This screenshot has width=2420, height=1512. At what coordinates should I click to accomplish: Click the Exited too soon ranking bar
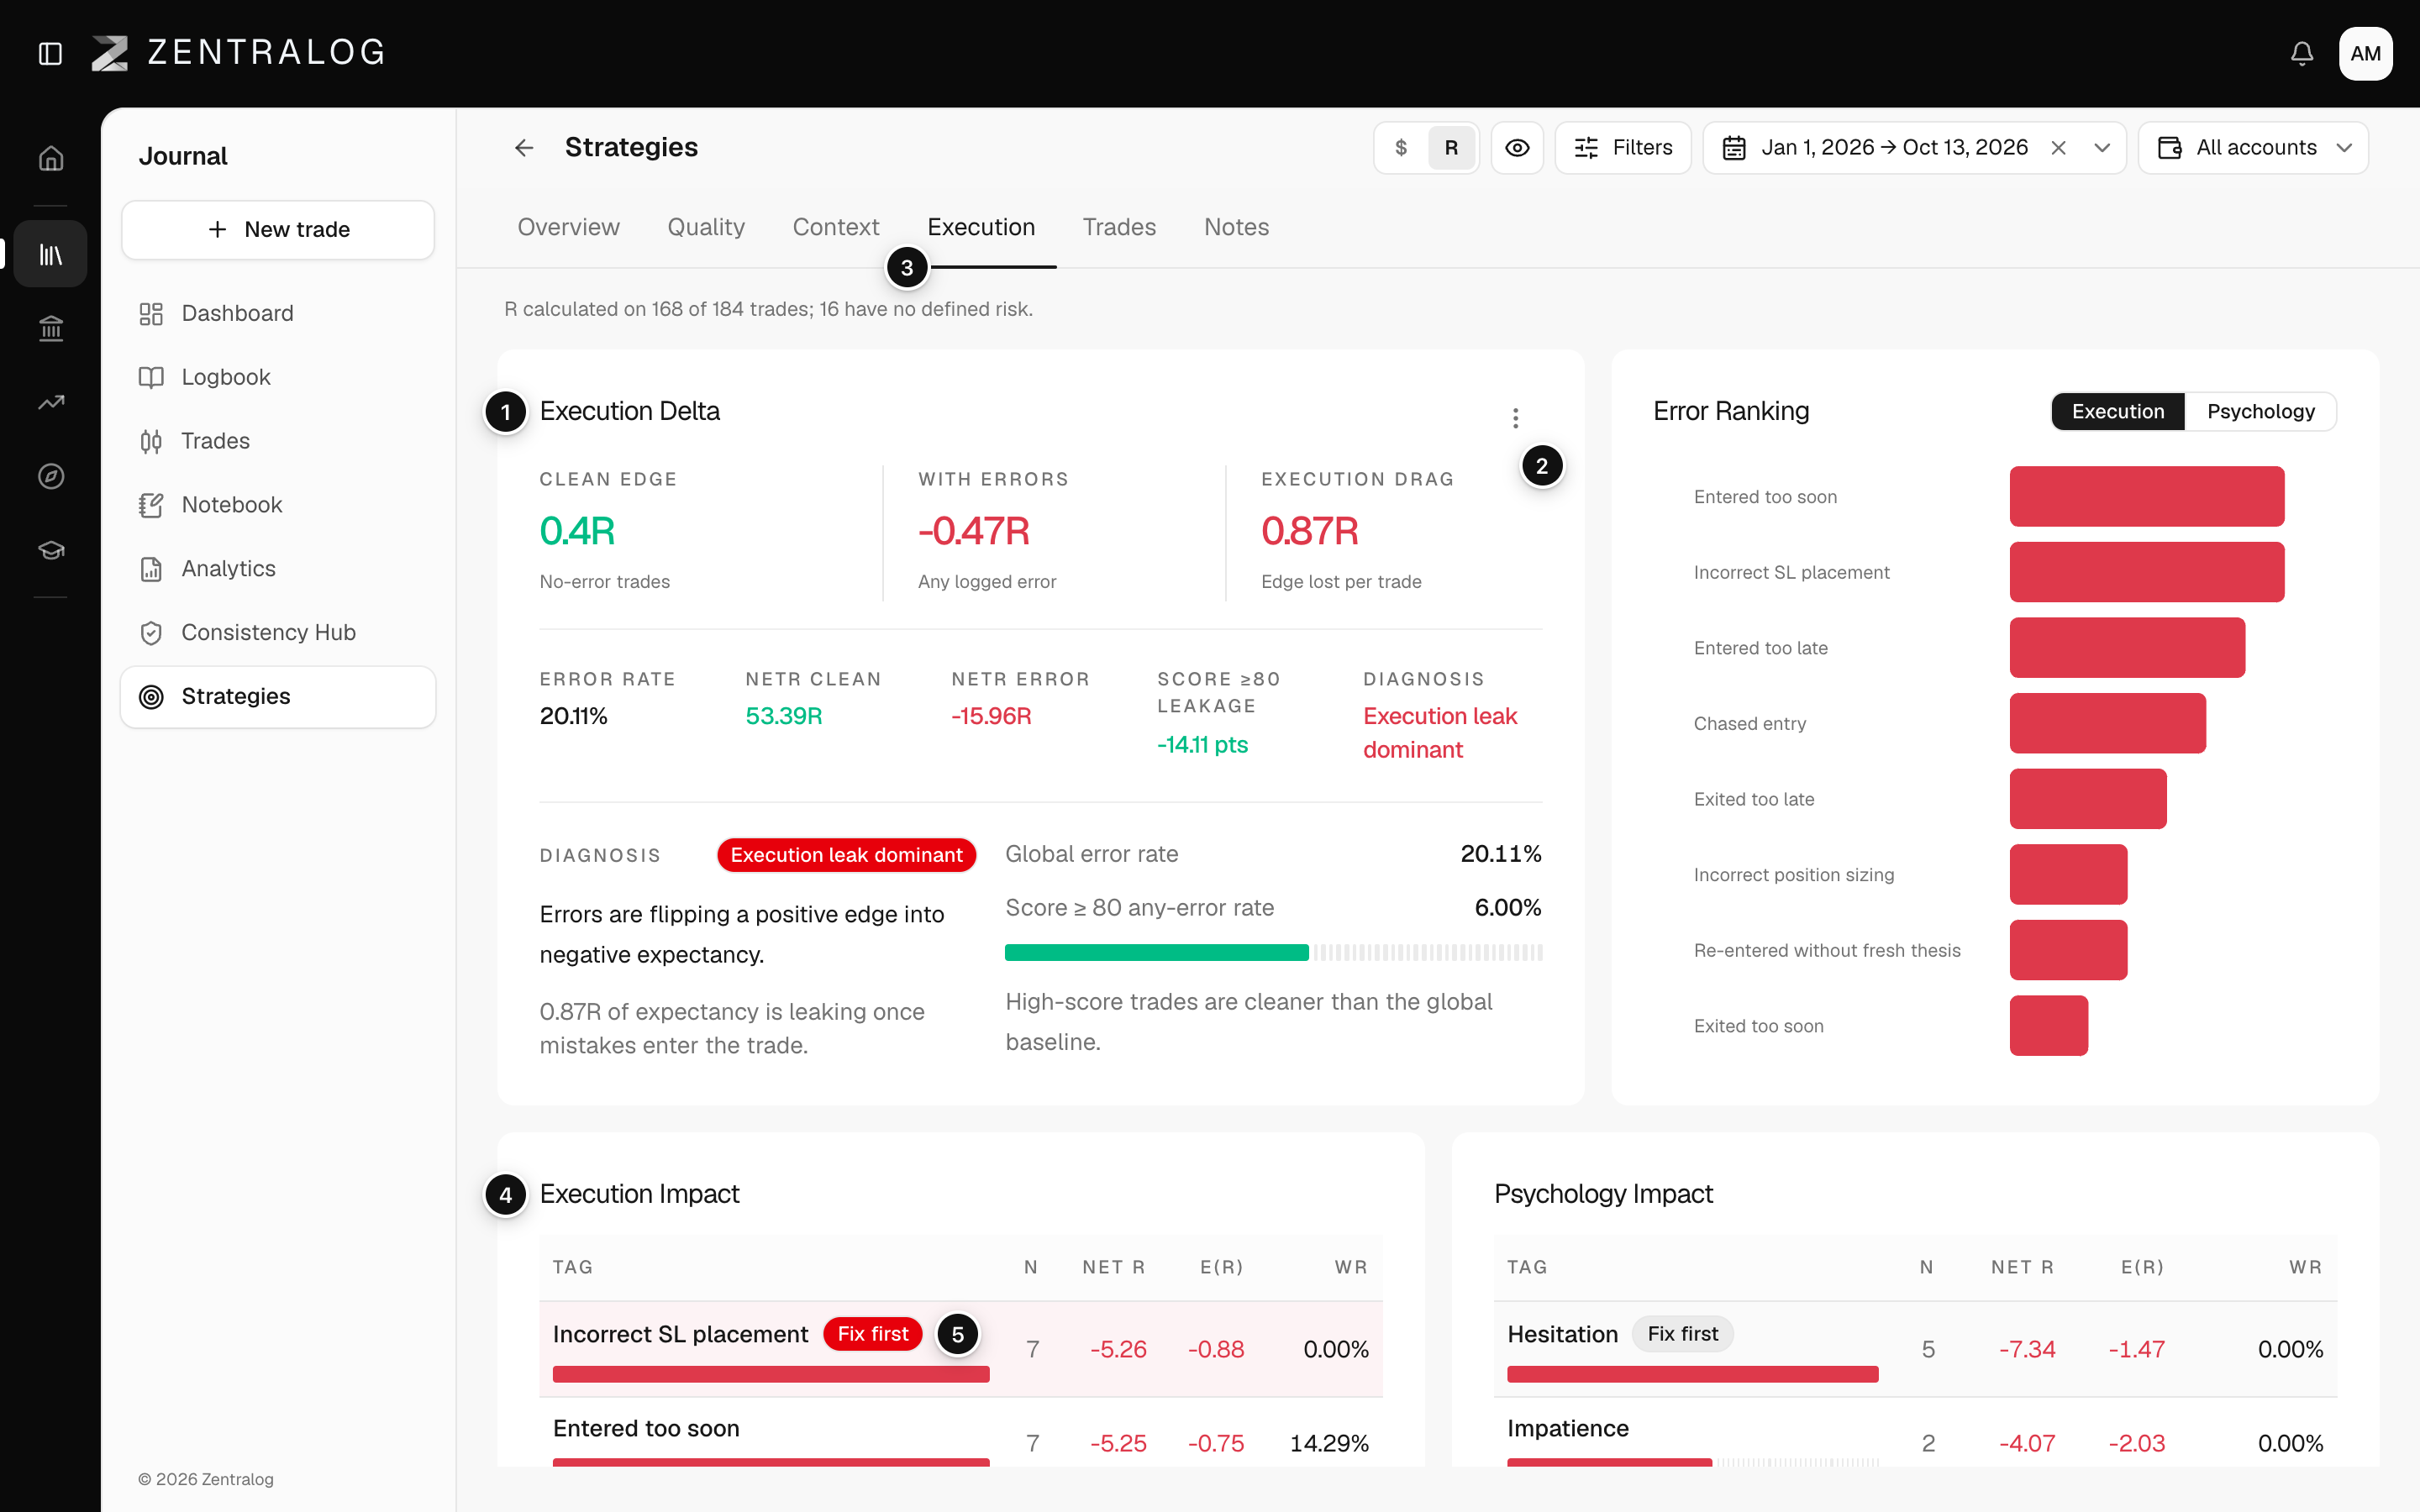tap(2049, 1025)
